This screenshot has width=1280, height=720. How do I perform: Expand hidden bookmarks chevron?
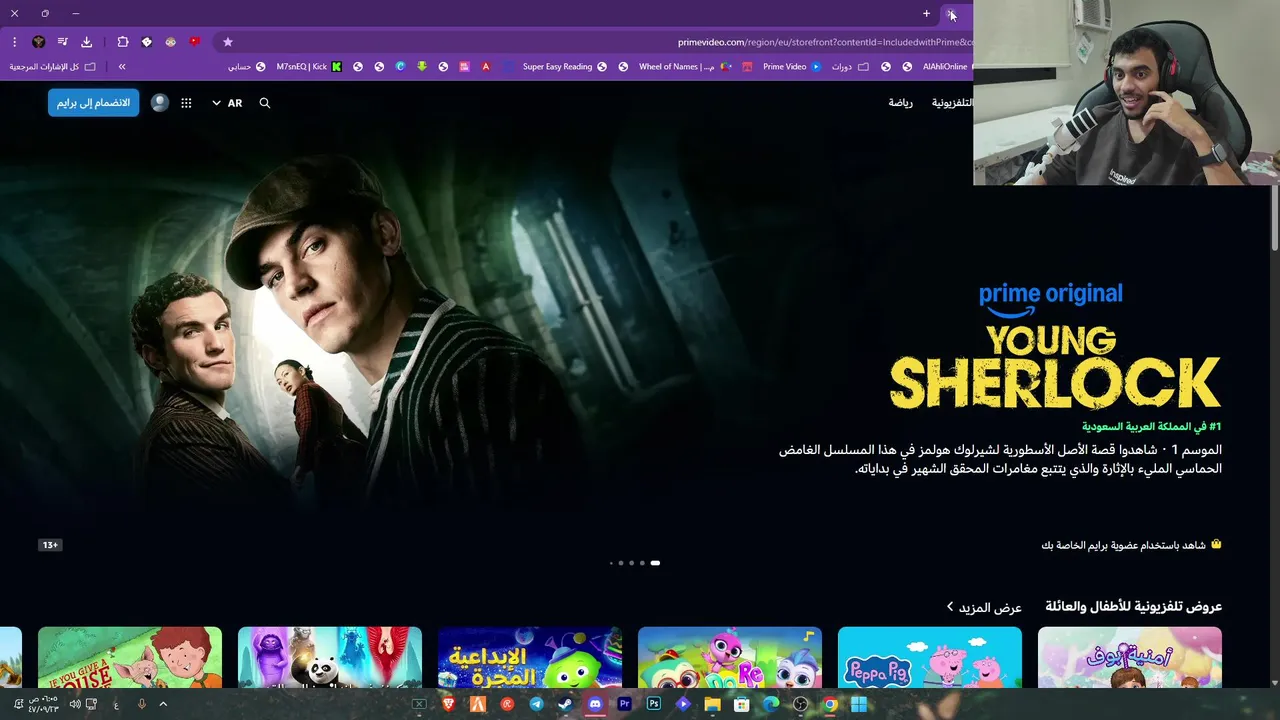point(122,67)
